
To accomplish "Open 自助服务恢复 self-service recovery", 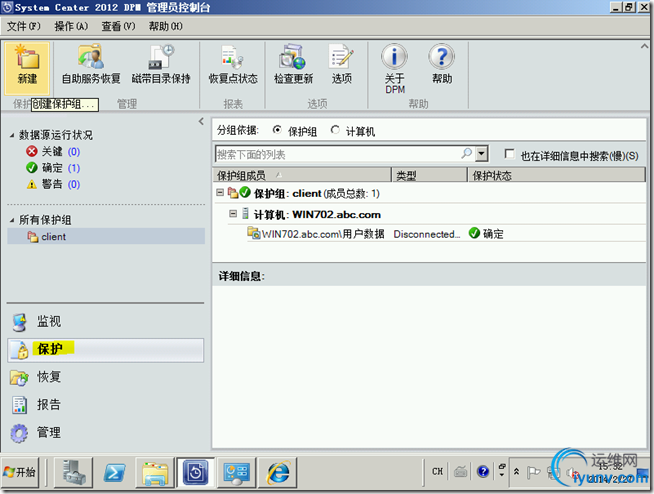I will (91, 65).
